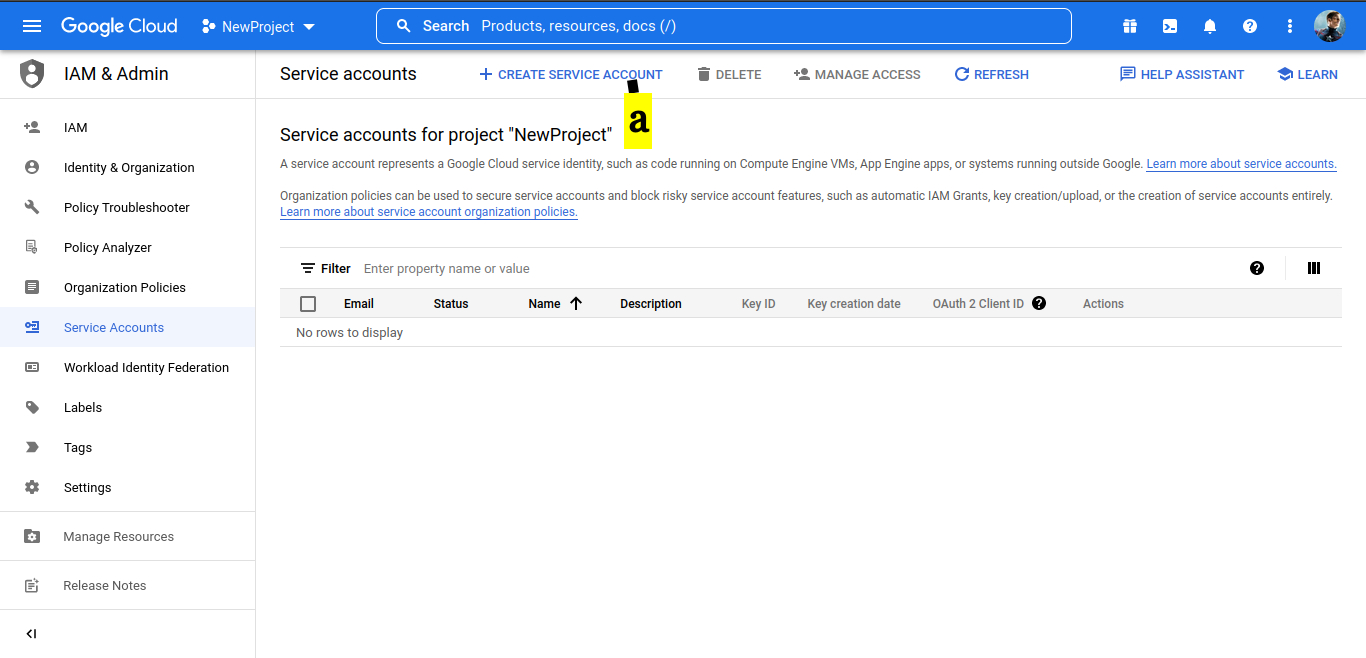The image size is (1366, 658).
Task: Open Settings in IAM sidebar
Action: (127, 487)
